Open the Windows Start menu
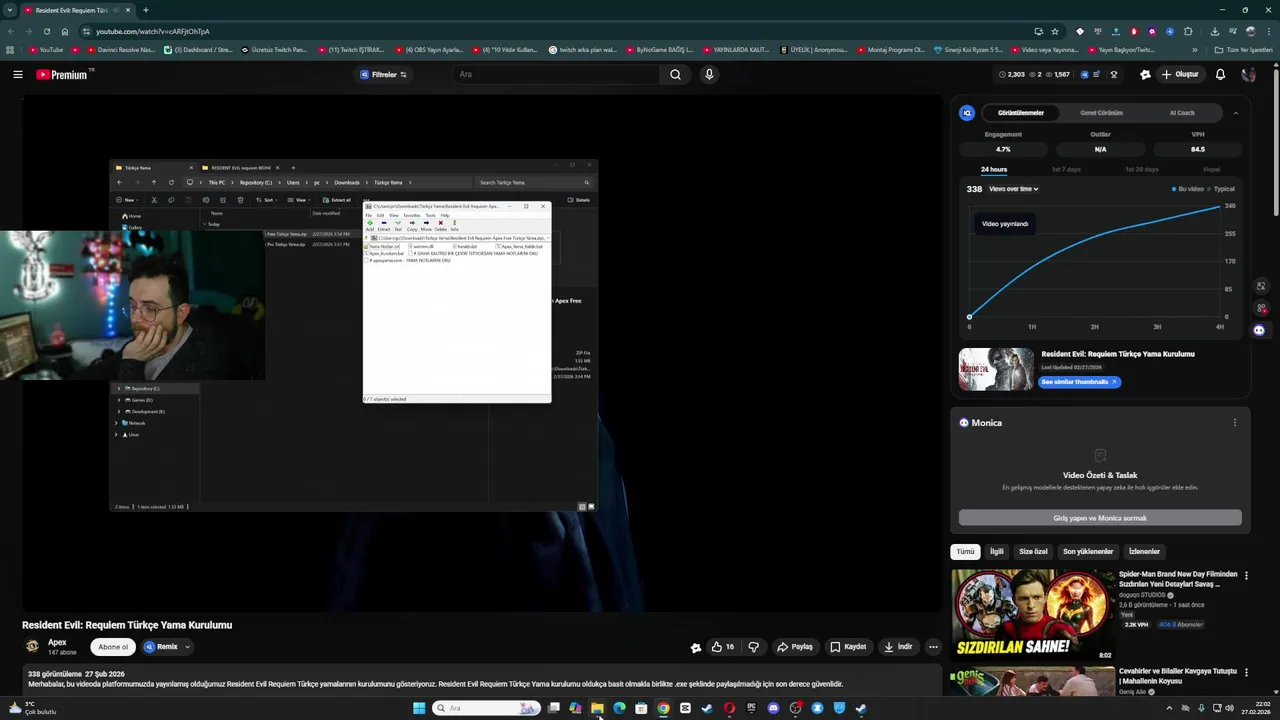The image size is (1280, 720). 419,708
